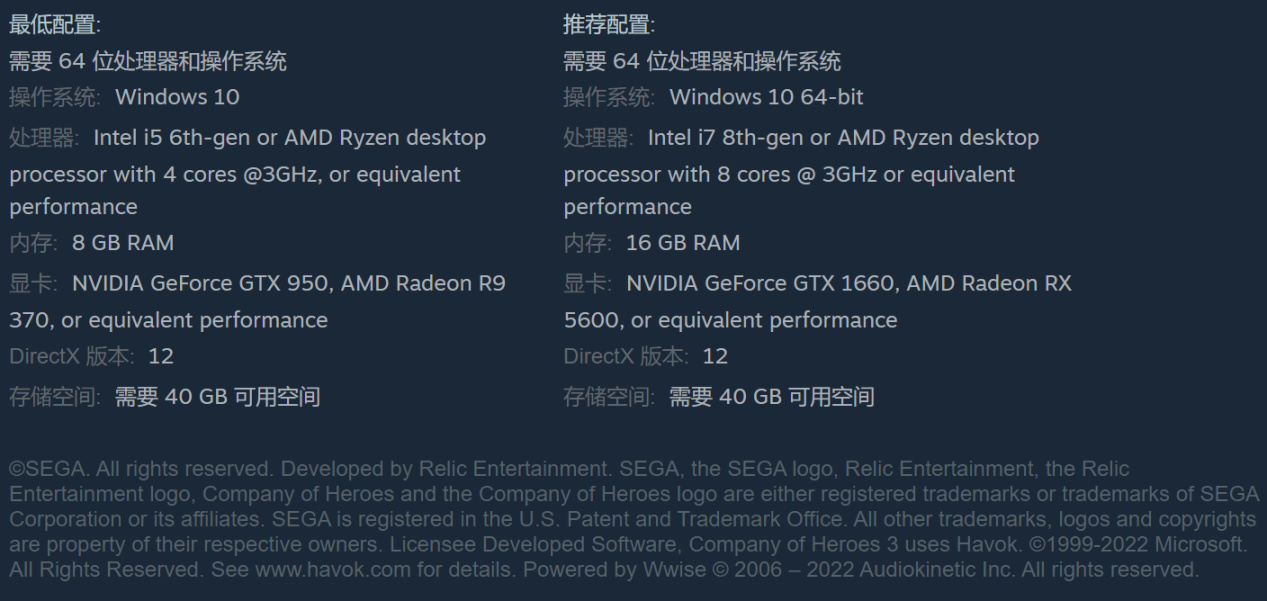This screenshot has height=601, width=1267.
Task: Click the 存储空间 label in recommended requirements
Action: tap(609, 398)
